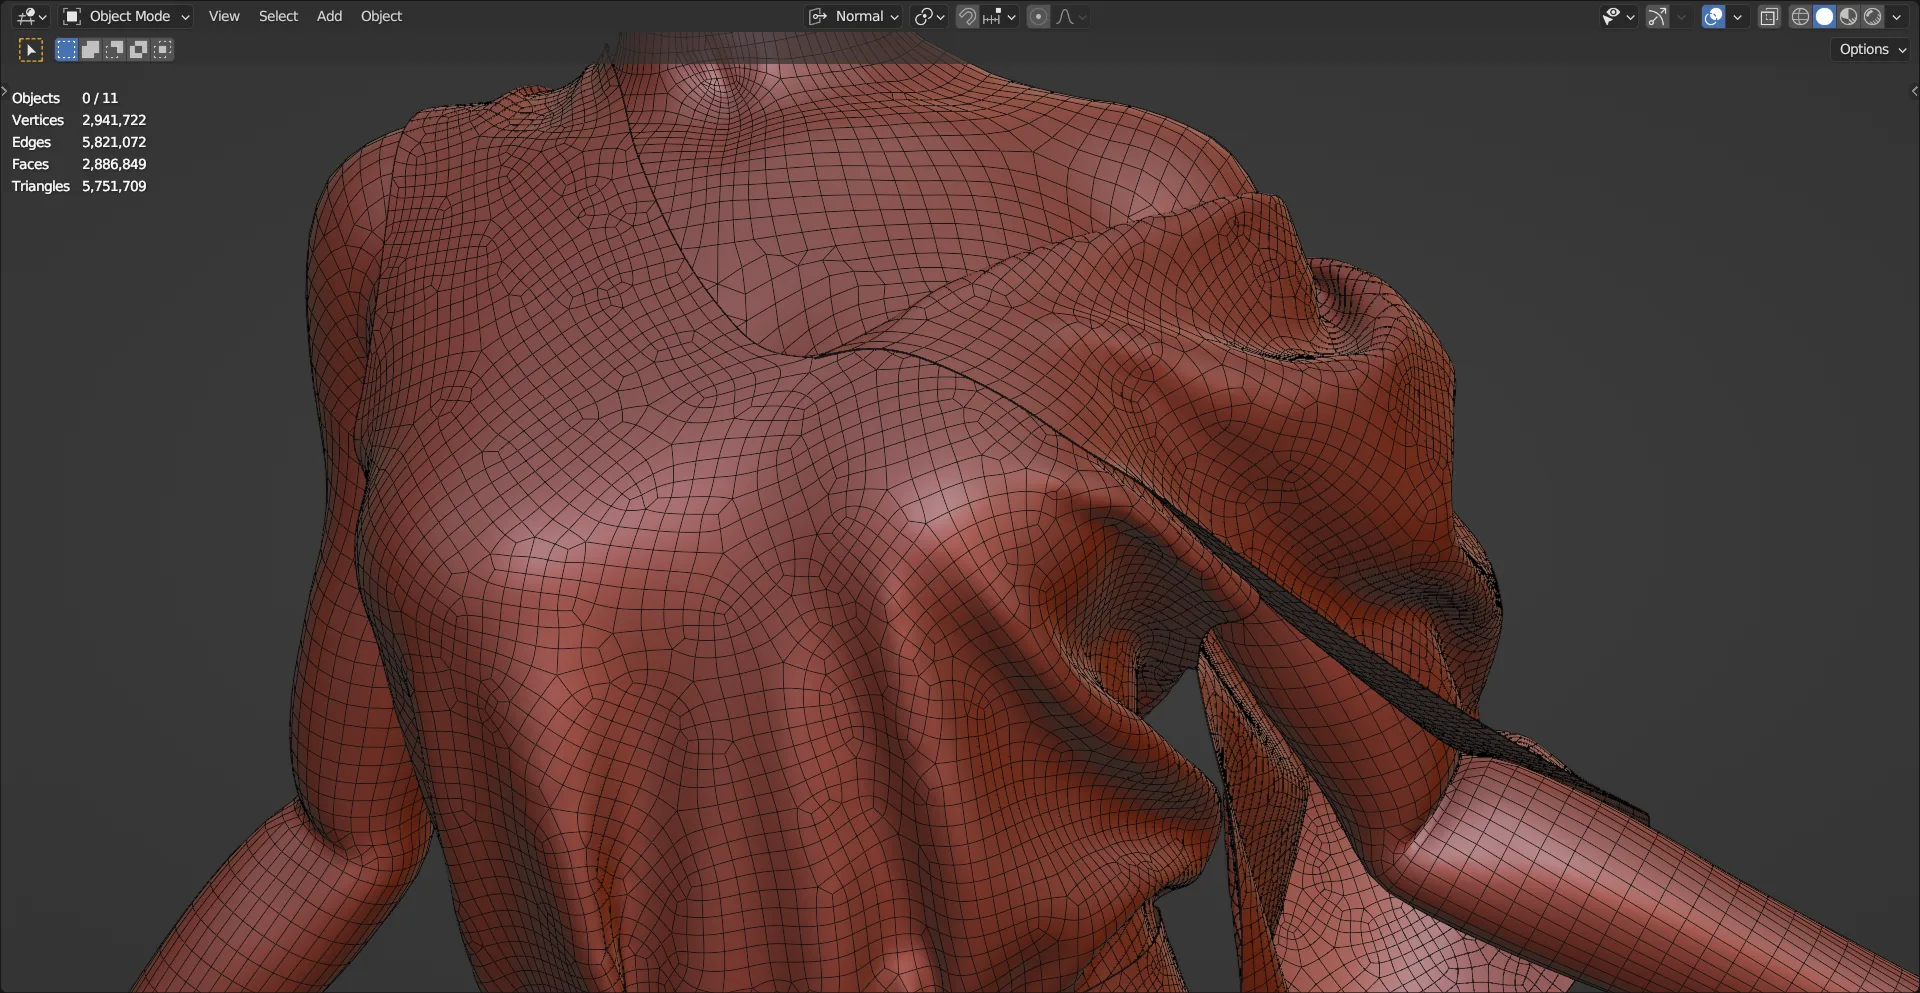Open the snapping options dropdown
1920x993 pixels.
point(999,16)
